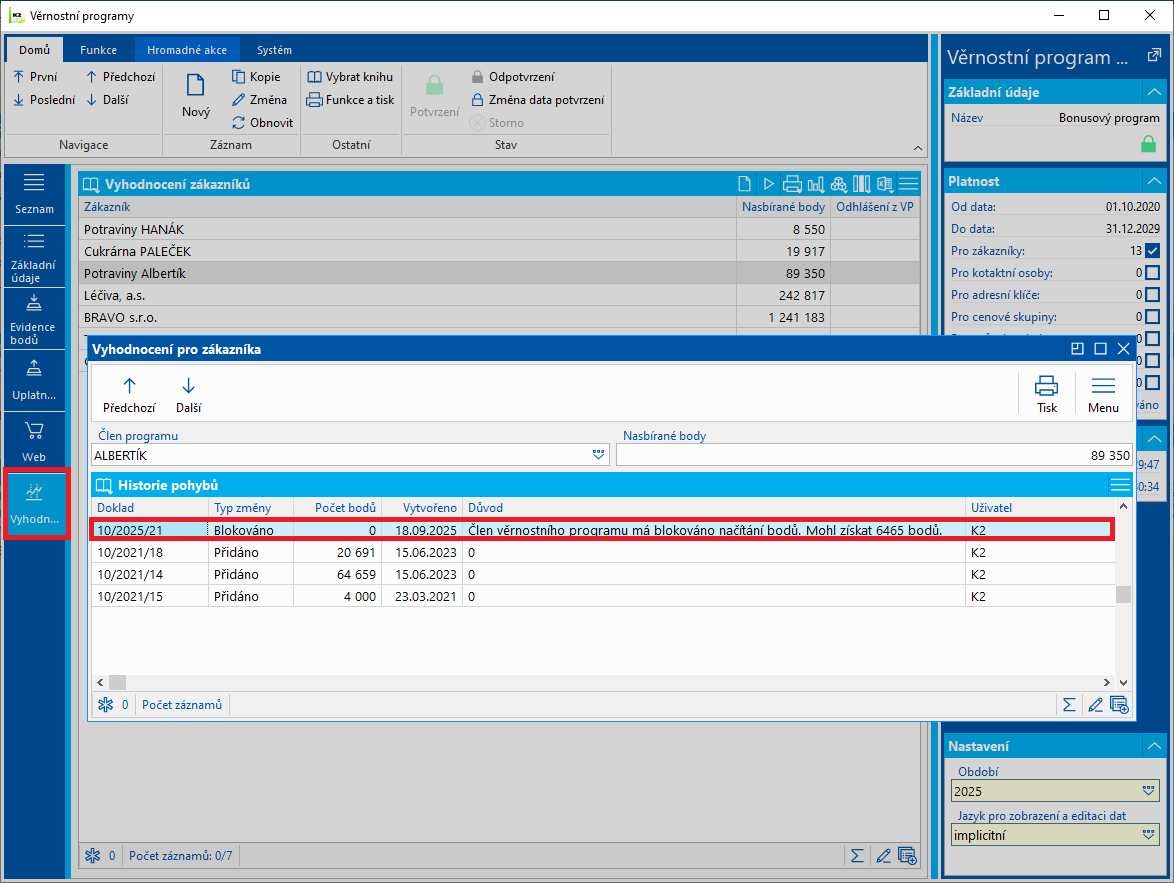1174x883 pixels.
Task: Check the Pro adresní klíče checkbox
Action: click(1152, 294)
